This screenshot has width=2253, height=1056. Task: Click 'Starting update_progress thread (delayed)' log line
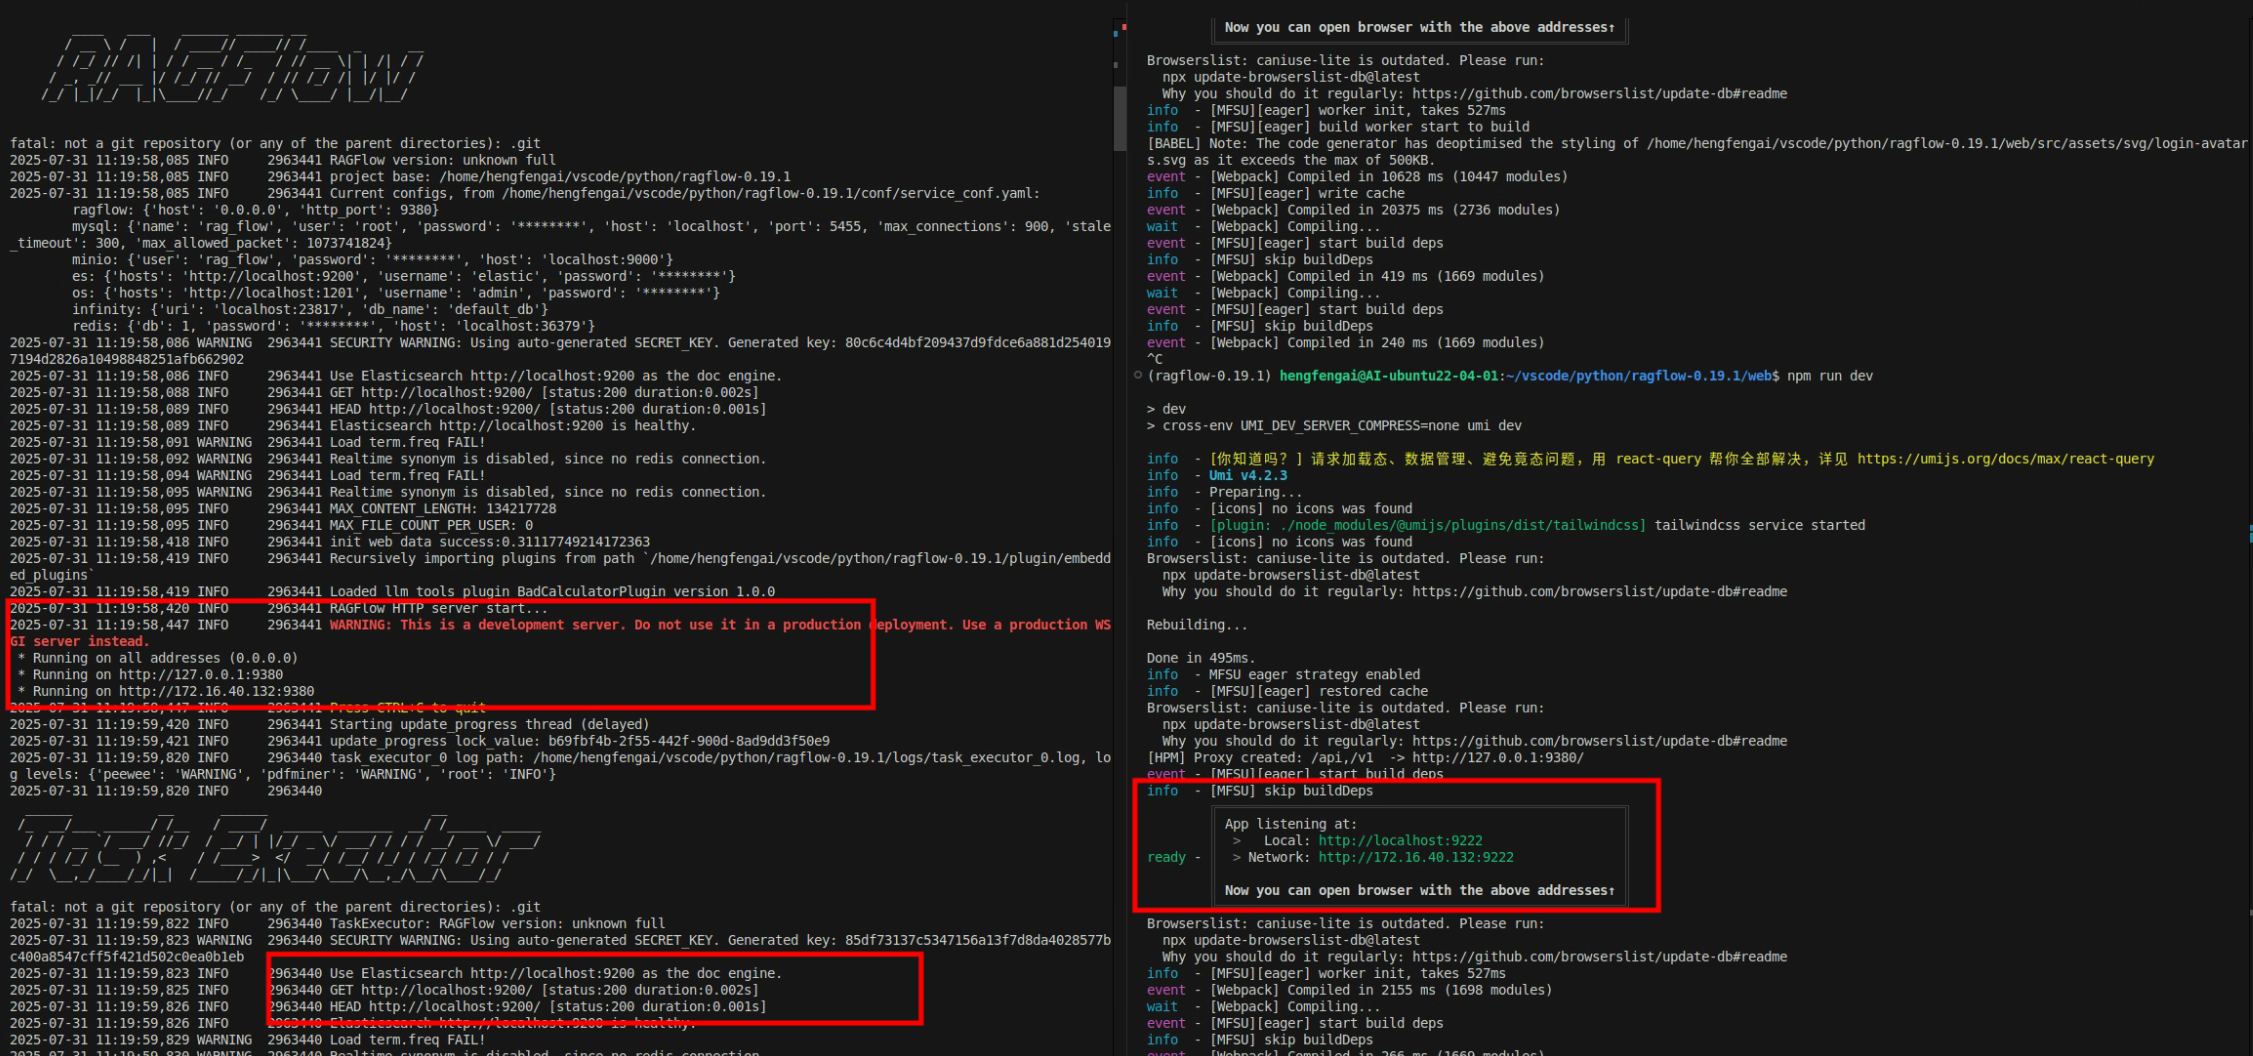coord(329,725)
